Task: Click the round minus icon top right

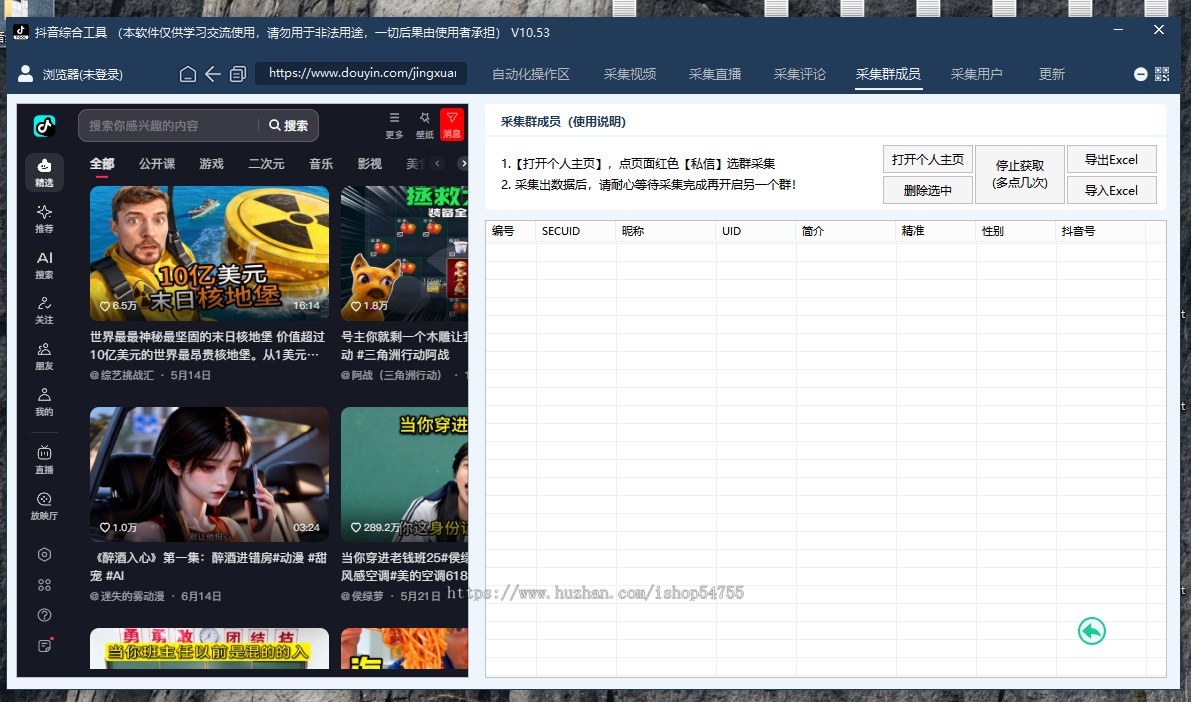Action: point(1140,74)
